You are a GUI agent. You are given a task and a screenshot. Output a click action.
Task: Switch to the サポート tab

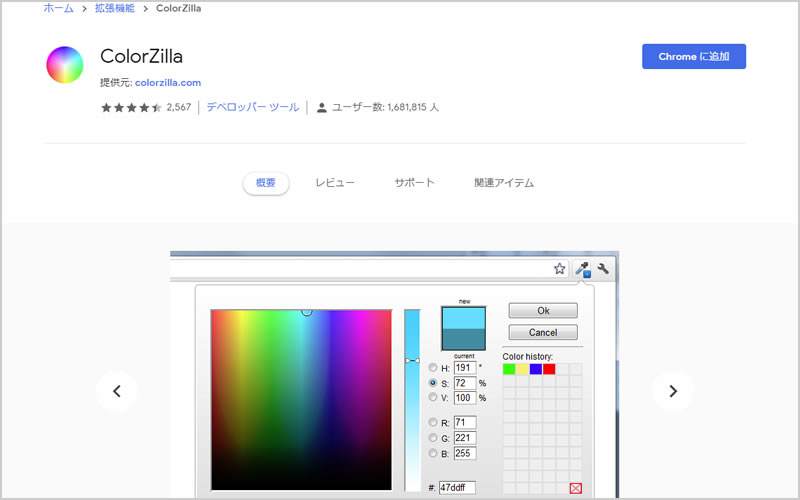(x=414, y=183)
